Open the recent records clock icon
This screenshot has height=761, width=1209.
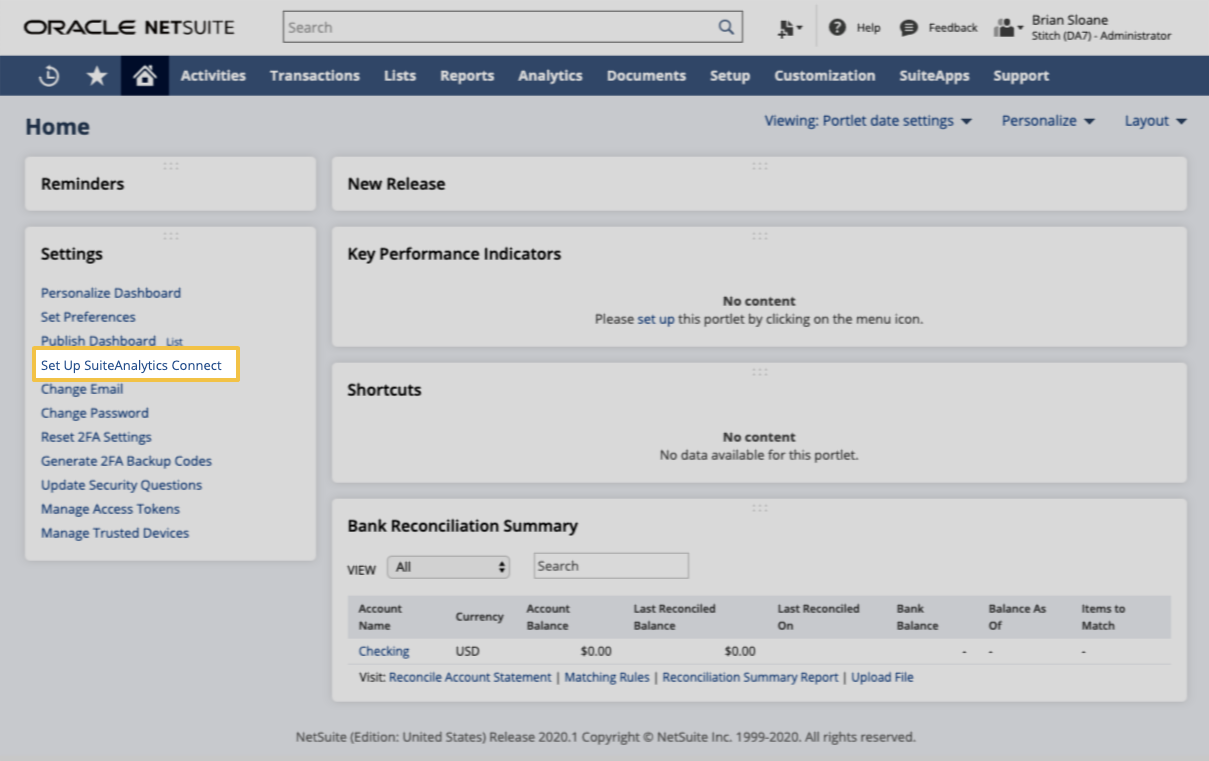tap(48, 75)
